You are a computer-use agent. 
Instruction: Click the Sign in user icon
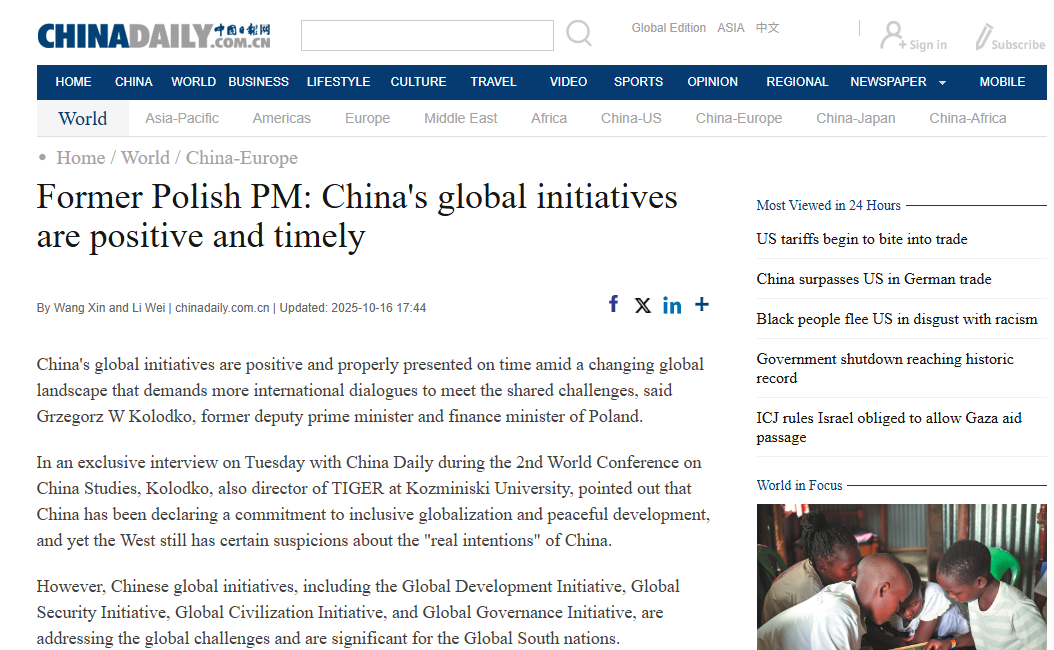pyautogui.click(x=892, y=36)
